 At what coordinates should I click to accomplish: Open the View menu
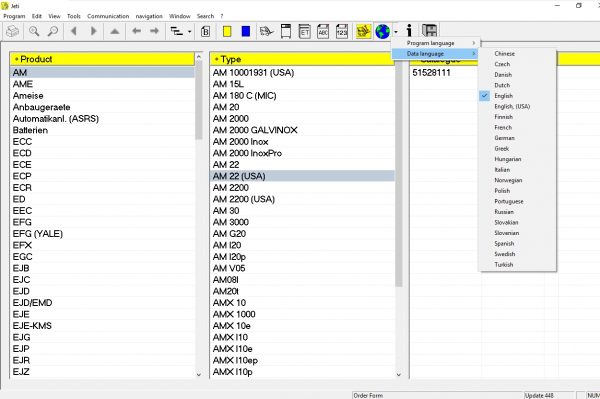coord(54,16)
